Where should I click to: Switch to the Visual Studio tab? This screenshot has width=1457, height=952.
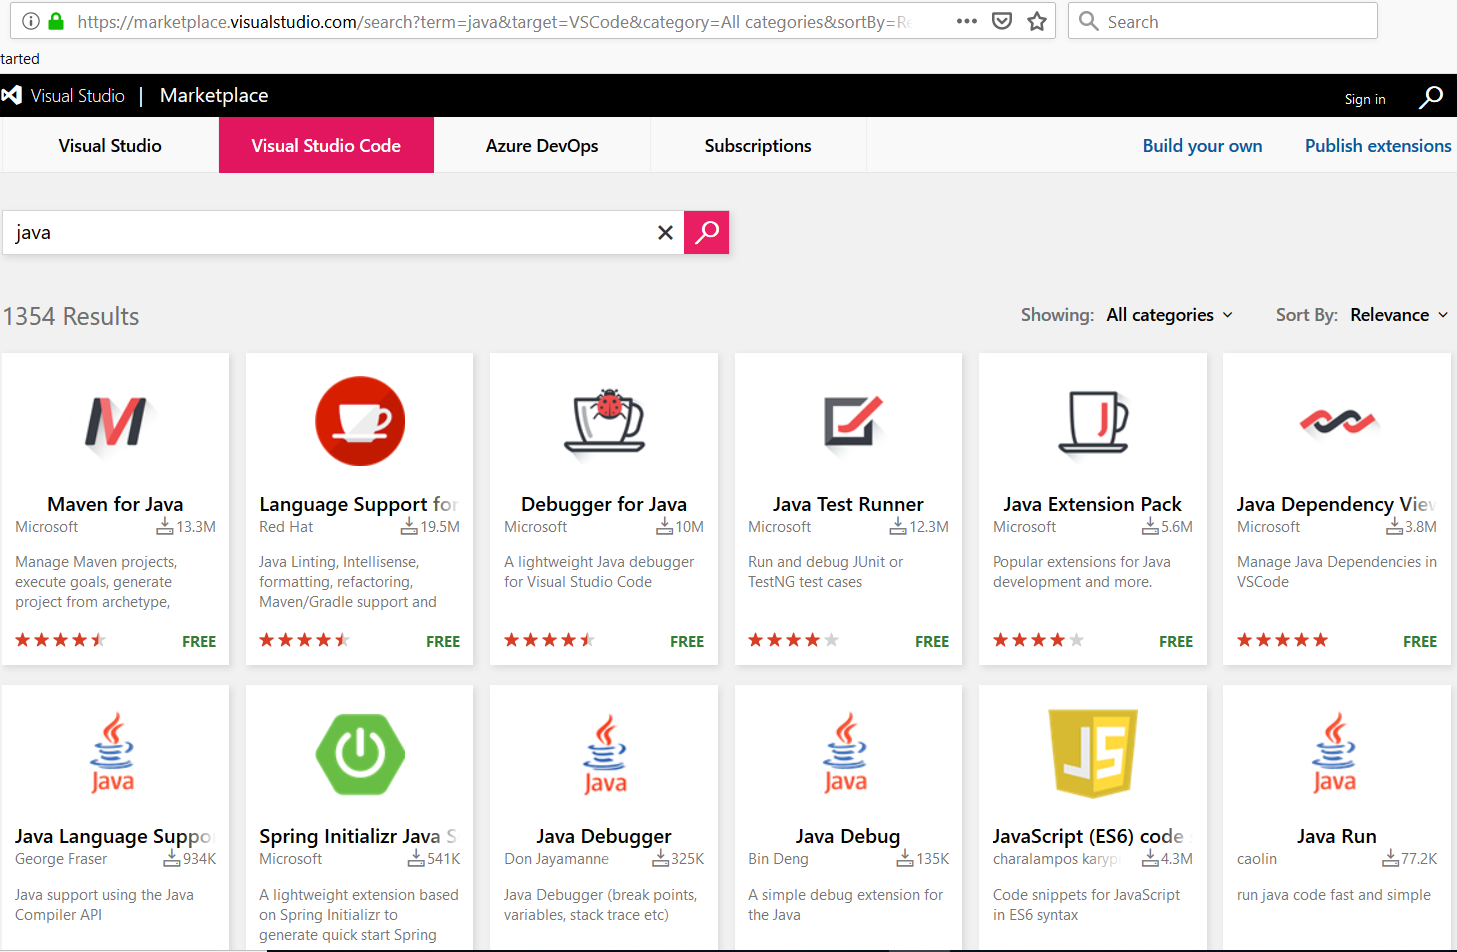pos(110,146)
